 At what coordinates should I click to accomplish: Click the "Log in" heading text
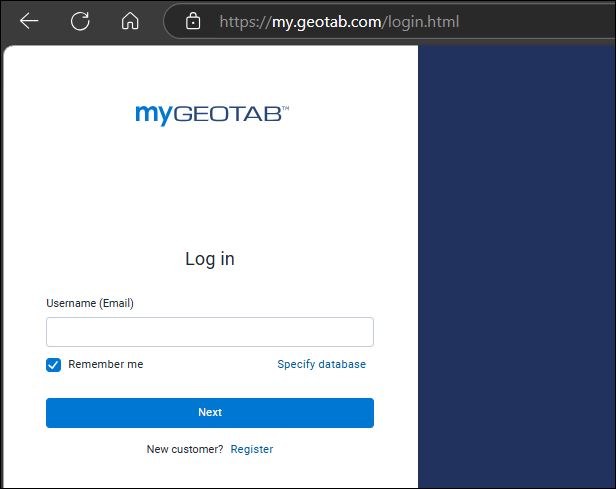210,259
